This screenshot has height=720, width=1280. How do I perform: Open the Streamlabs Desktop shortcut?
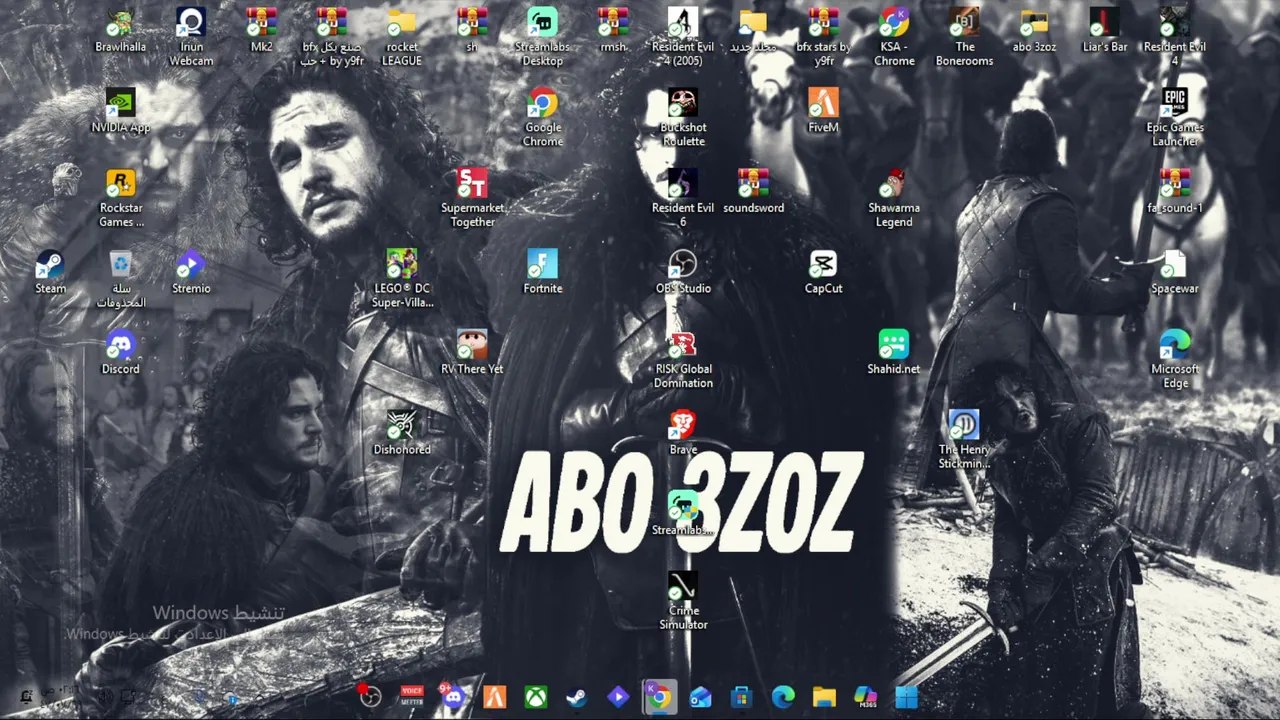click(543, 37)
